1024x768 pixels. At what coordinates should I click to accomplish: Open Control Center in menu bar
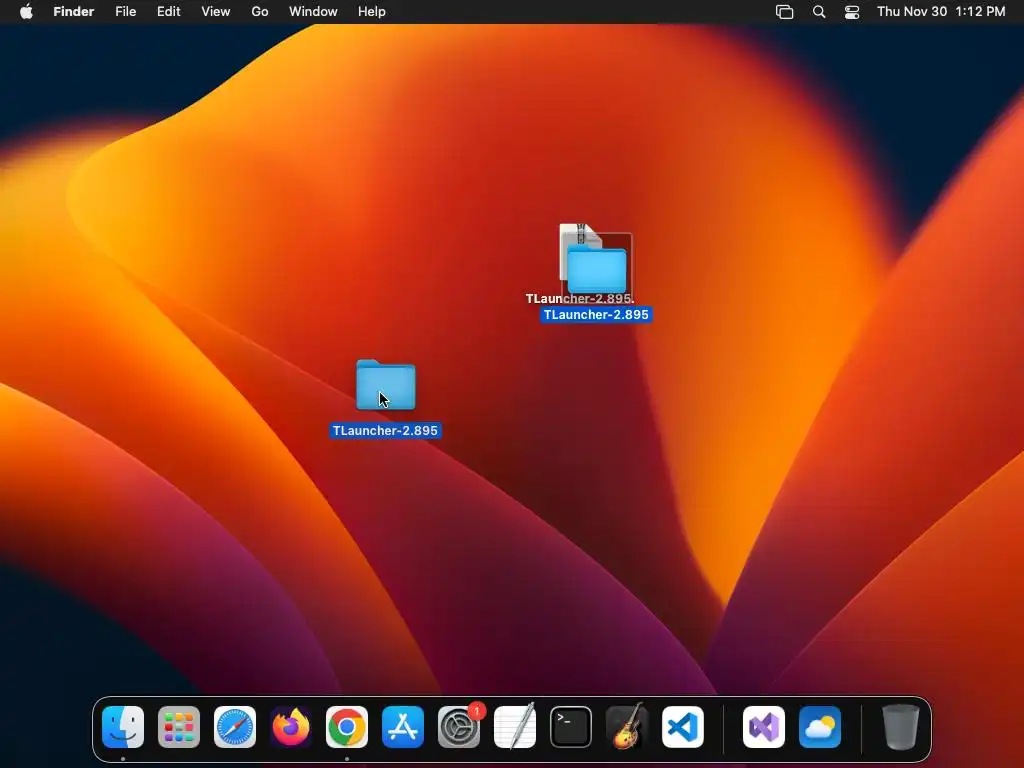pos(852,12)
